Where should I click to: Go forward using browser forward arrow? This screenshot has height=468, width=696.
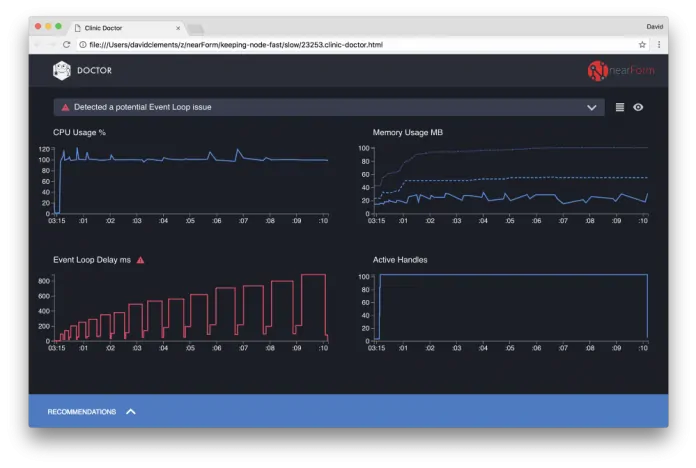(51, 44)
